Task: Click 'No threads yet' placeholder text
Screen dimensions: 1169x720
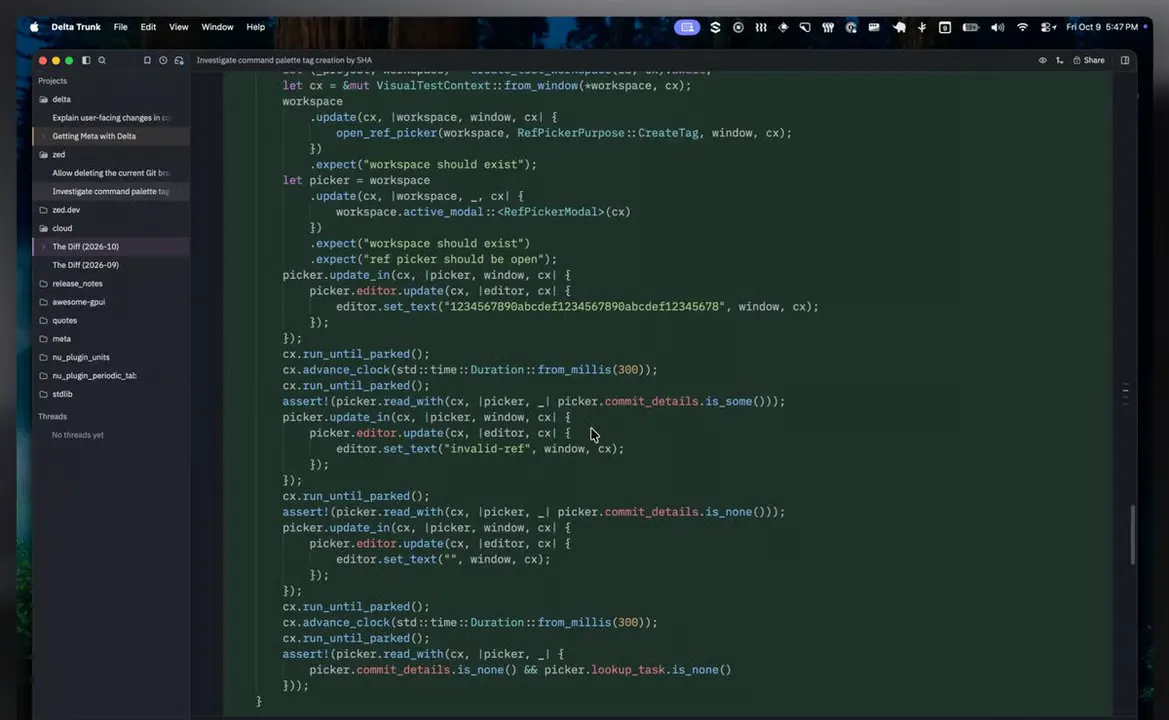Action: tap(78, 435)
